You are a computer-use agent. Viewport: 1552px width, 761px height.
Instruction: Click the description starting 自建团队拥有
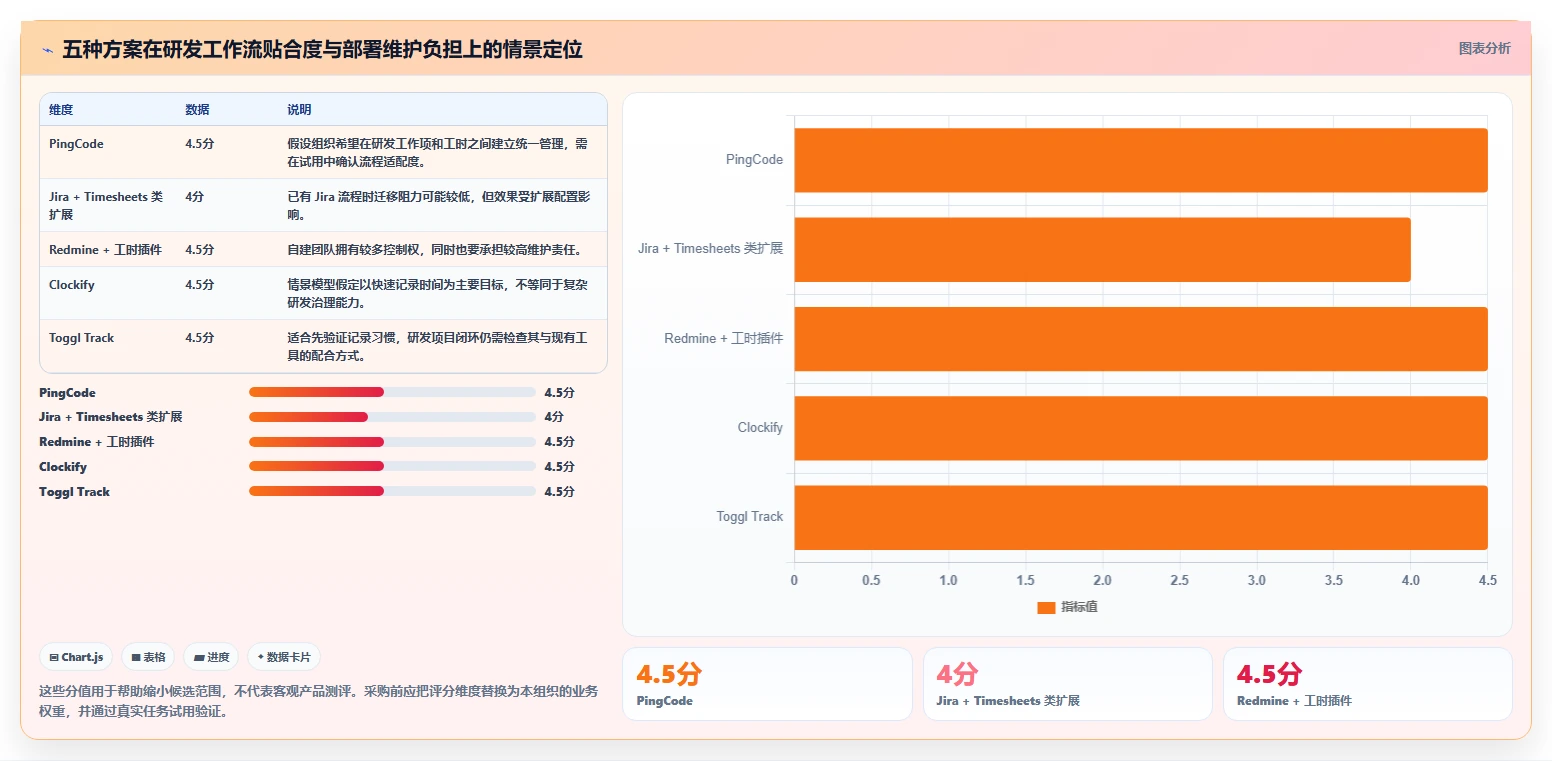tap(434, 250)
